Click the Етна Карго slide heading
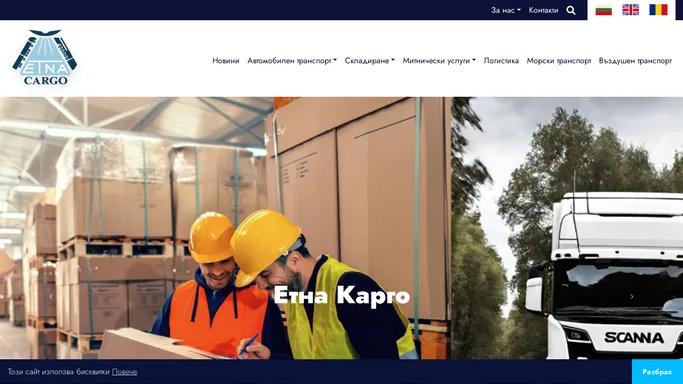This screenshot has width=683, height=384. coord(342,296)
